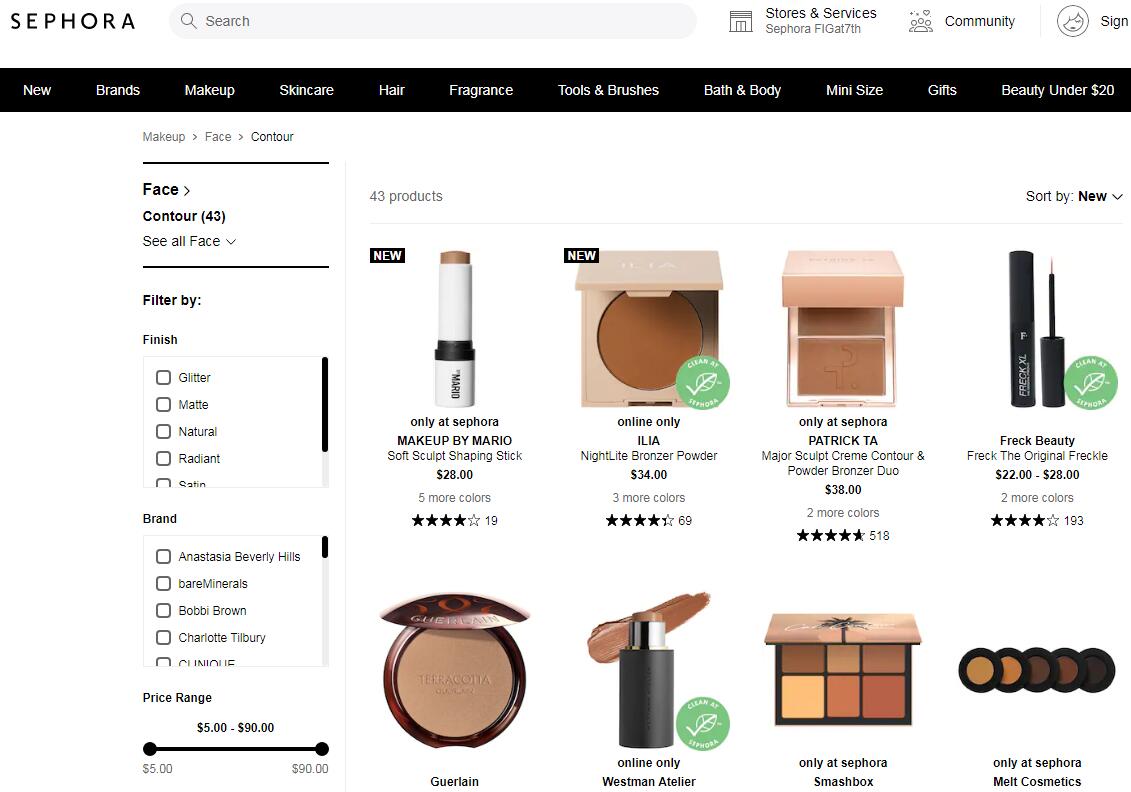Click Clean at Sephora badge on ILIA powder
This screenshot has height=792, width=1131.
pyautogui.click(x=703, y=383)
